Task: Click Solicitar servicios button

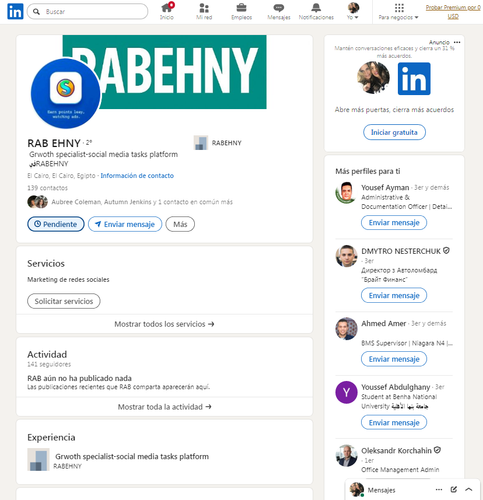Action: click(64, 301)
